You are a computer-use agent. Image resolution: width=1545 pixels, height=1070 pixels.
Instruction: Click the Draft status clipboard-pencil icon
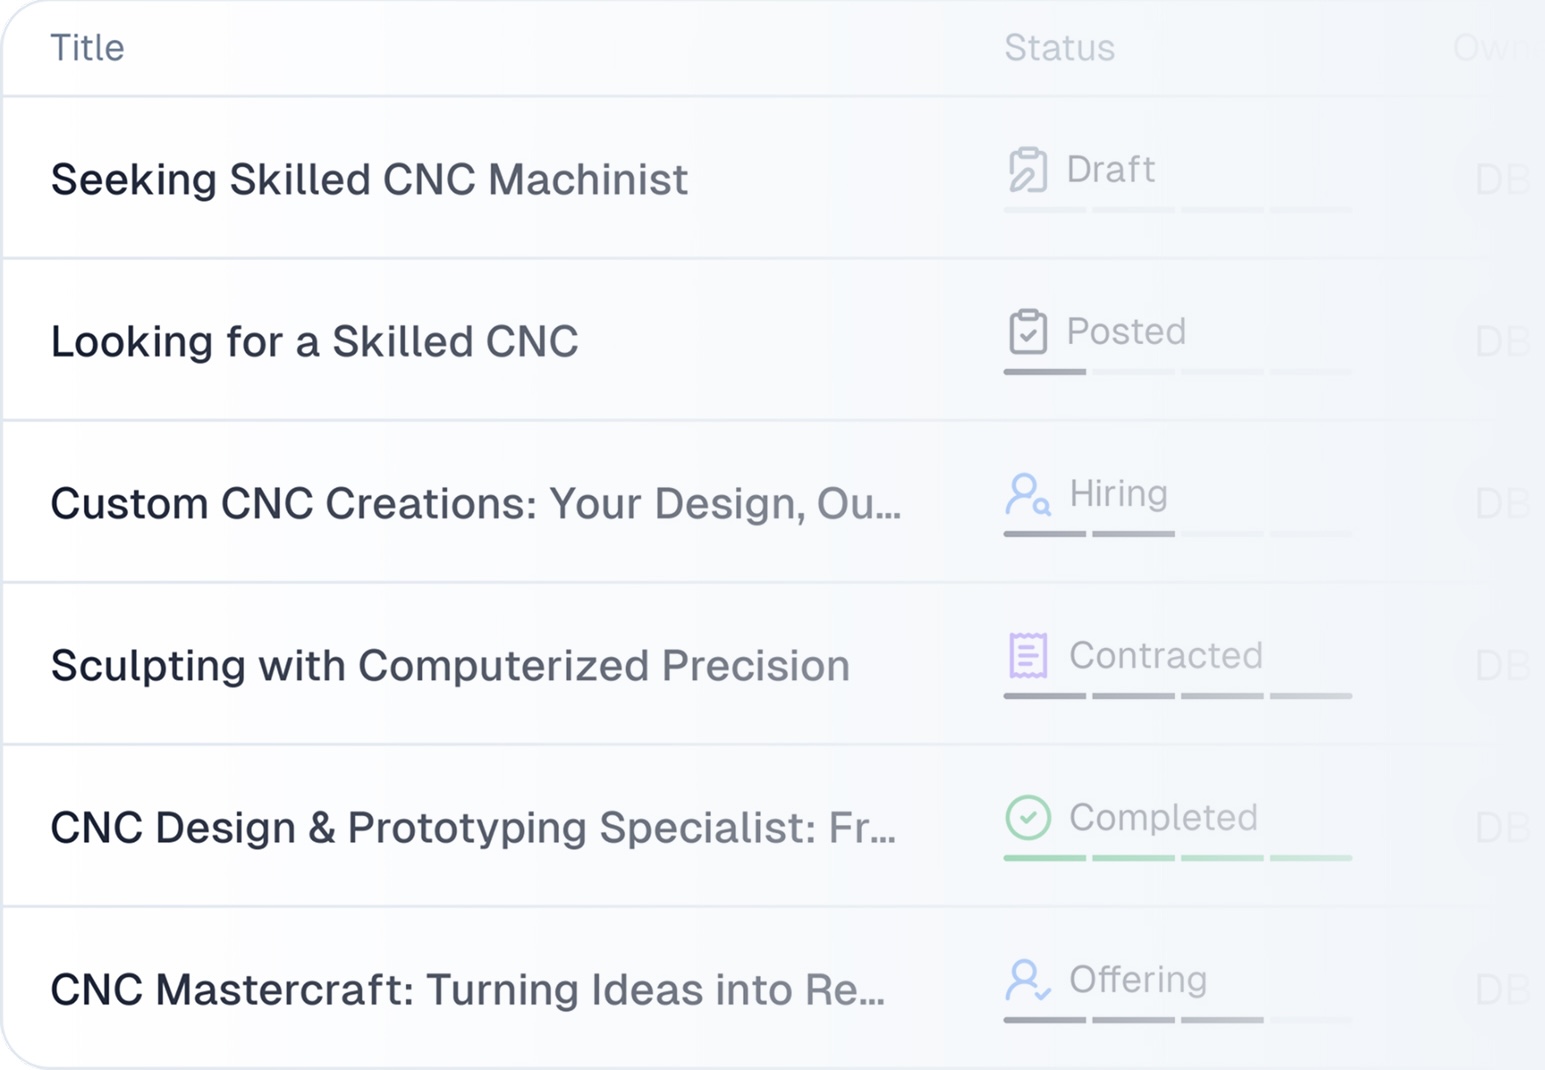[1027, 170]
